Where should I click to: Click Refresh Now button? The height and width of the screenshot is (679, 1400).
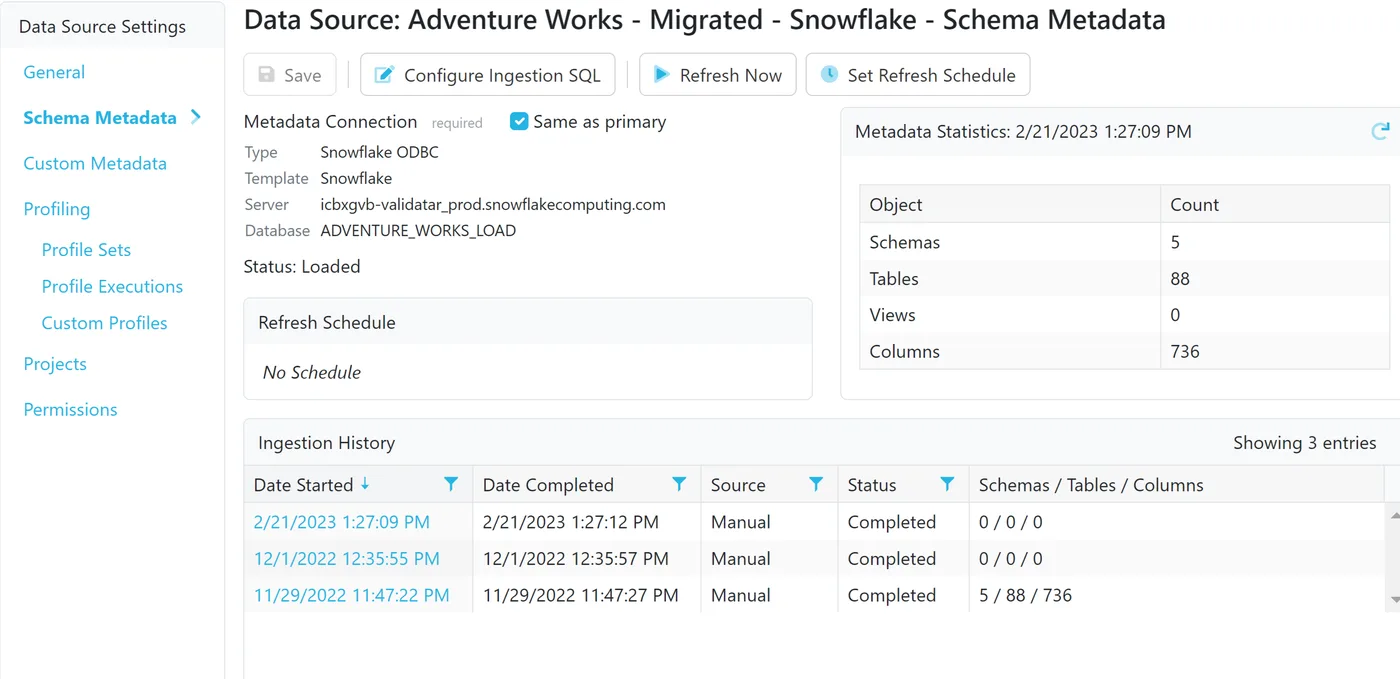point(718,75)
